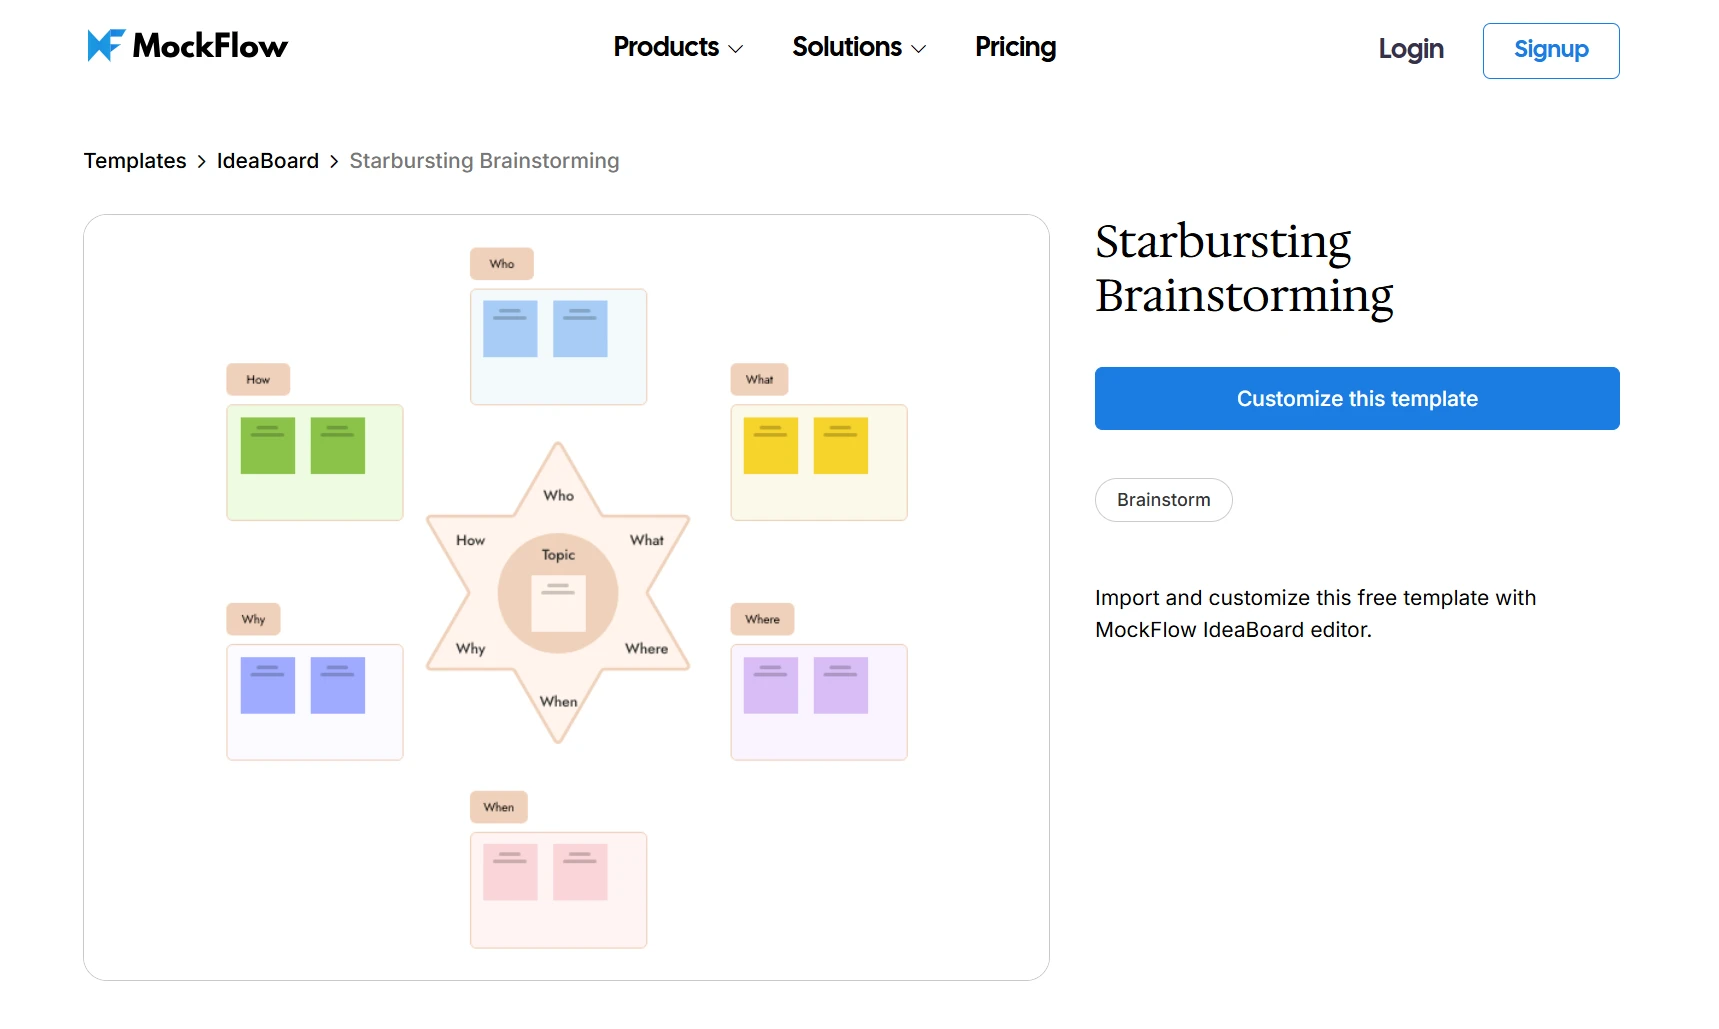Open the Login page
This screenshot has width=1719, height=1029.
(x=1410, y=49)
